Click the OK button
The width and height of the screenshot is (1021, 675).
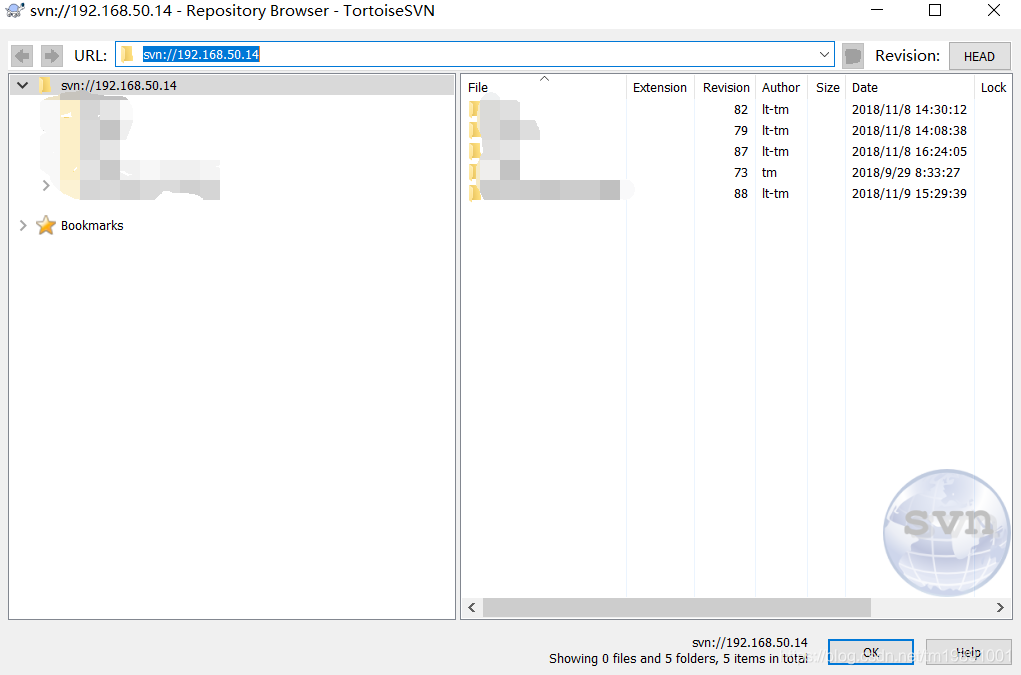(x=871, y=652)
